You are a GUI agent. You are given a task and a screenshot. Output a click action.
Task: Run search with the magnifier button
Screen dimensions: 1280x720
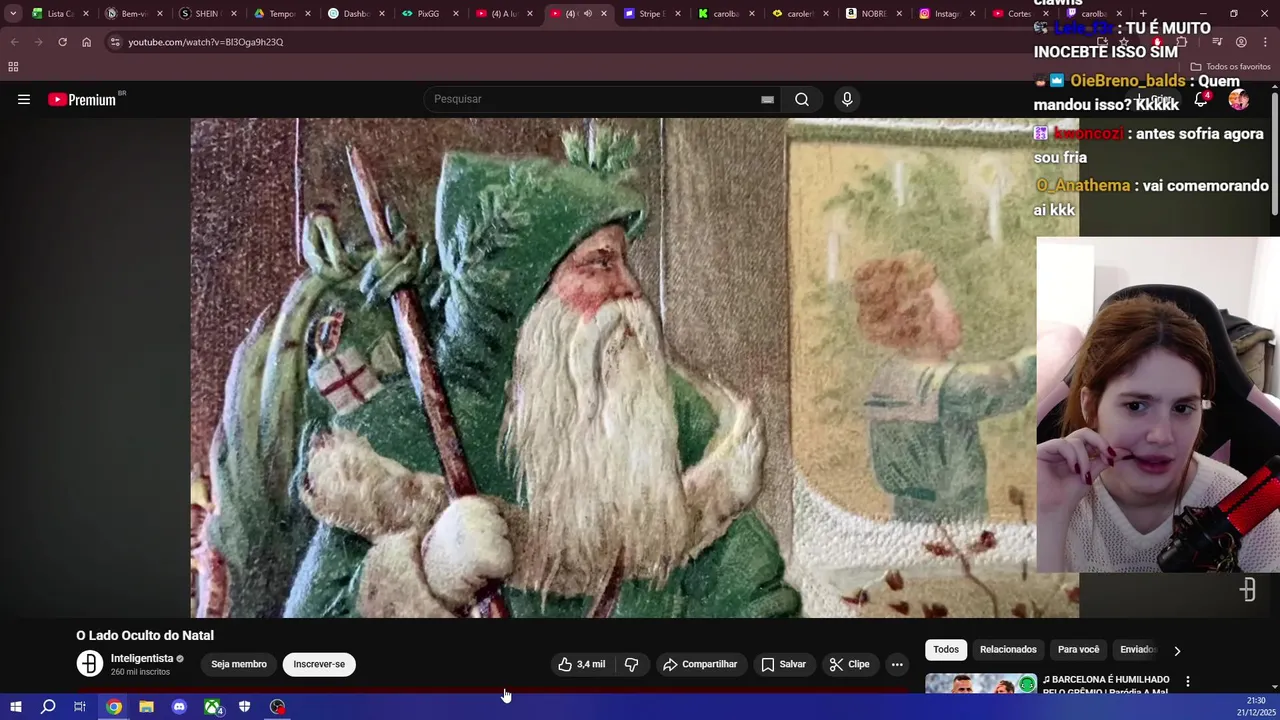tap(802, 99)
